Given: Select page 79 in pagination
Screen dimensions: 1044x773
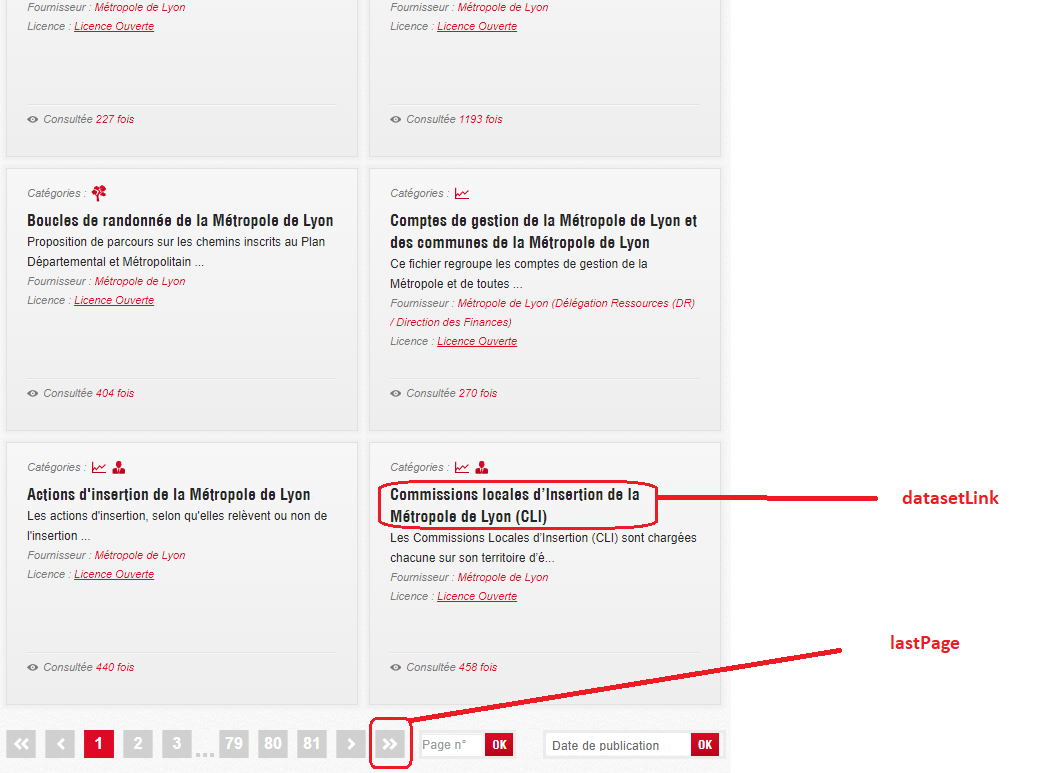Looking at the screenshot, I should pos(234,744).
